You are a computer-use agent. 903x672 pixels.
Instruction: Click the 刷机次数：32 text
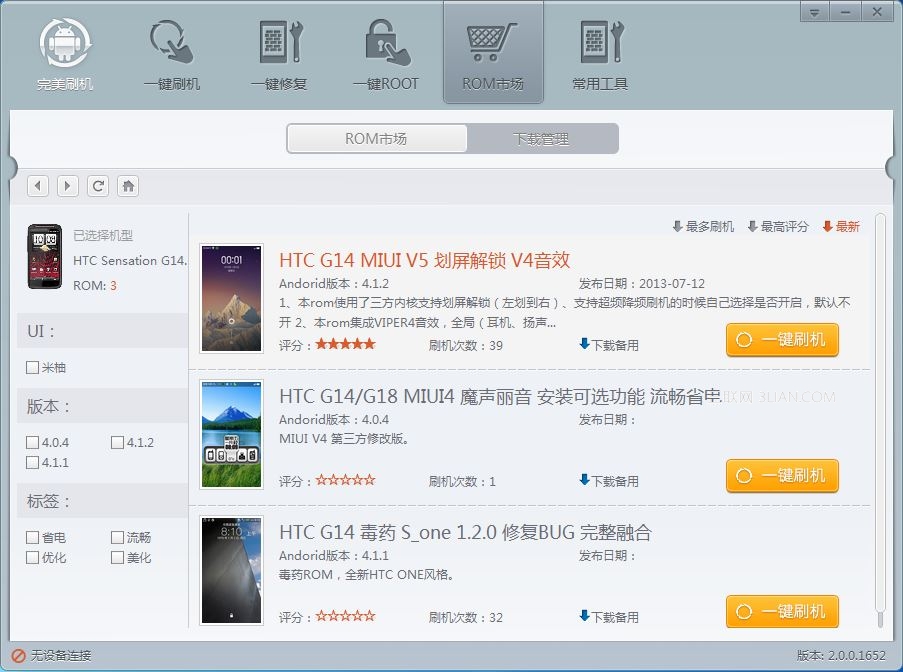[x=465, y=617]
